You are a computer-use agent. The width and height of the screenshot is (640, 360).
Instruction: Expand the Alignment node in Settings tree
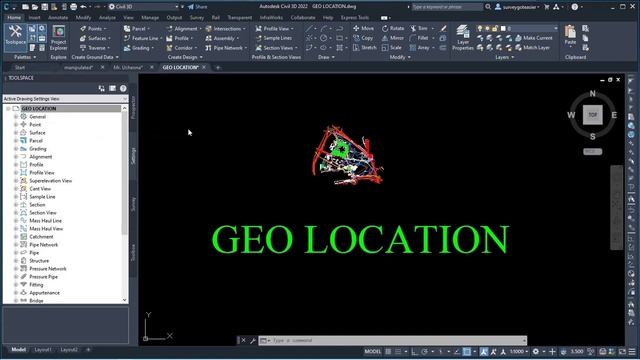(16, 157)
